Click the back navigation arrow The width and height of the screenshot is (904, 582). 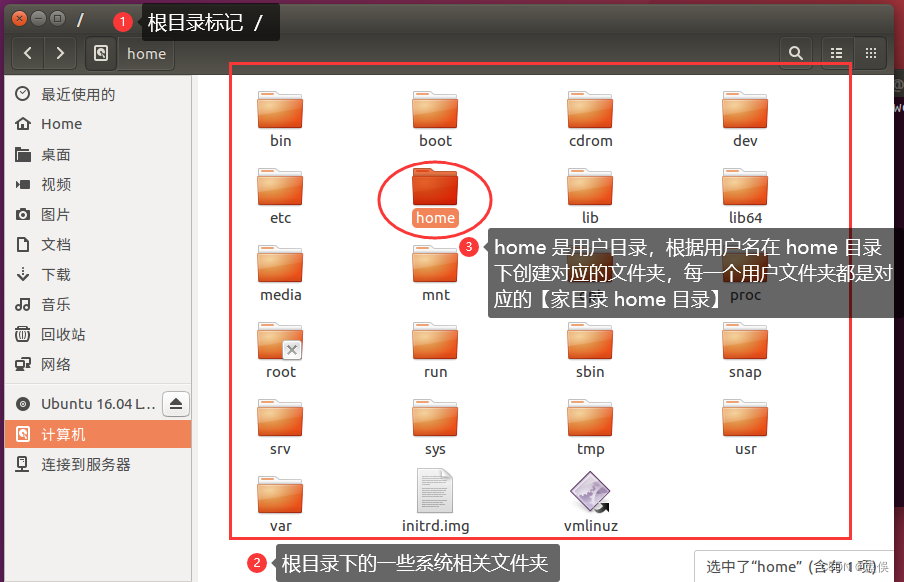[x=27, y=53]
